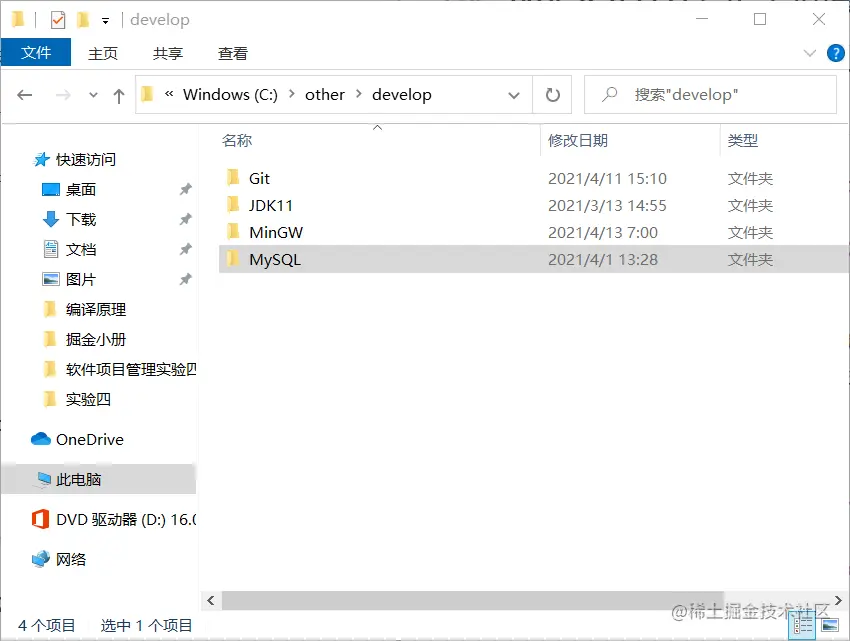The width and height of the screenshot is (850, 641).
Task: Switch to the 主页 ribbon tab
Action: (102, 53)
